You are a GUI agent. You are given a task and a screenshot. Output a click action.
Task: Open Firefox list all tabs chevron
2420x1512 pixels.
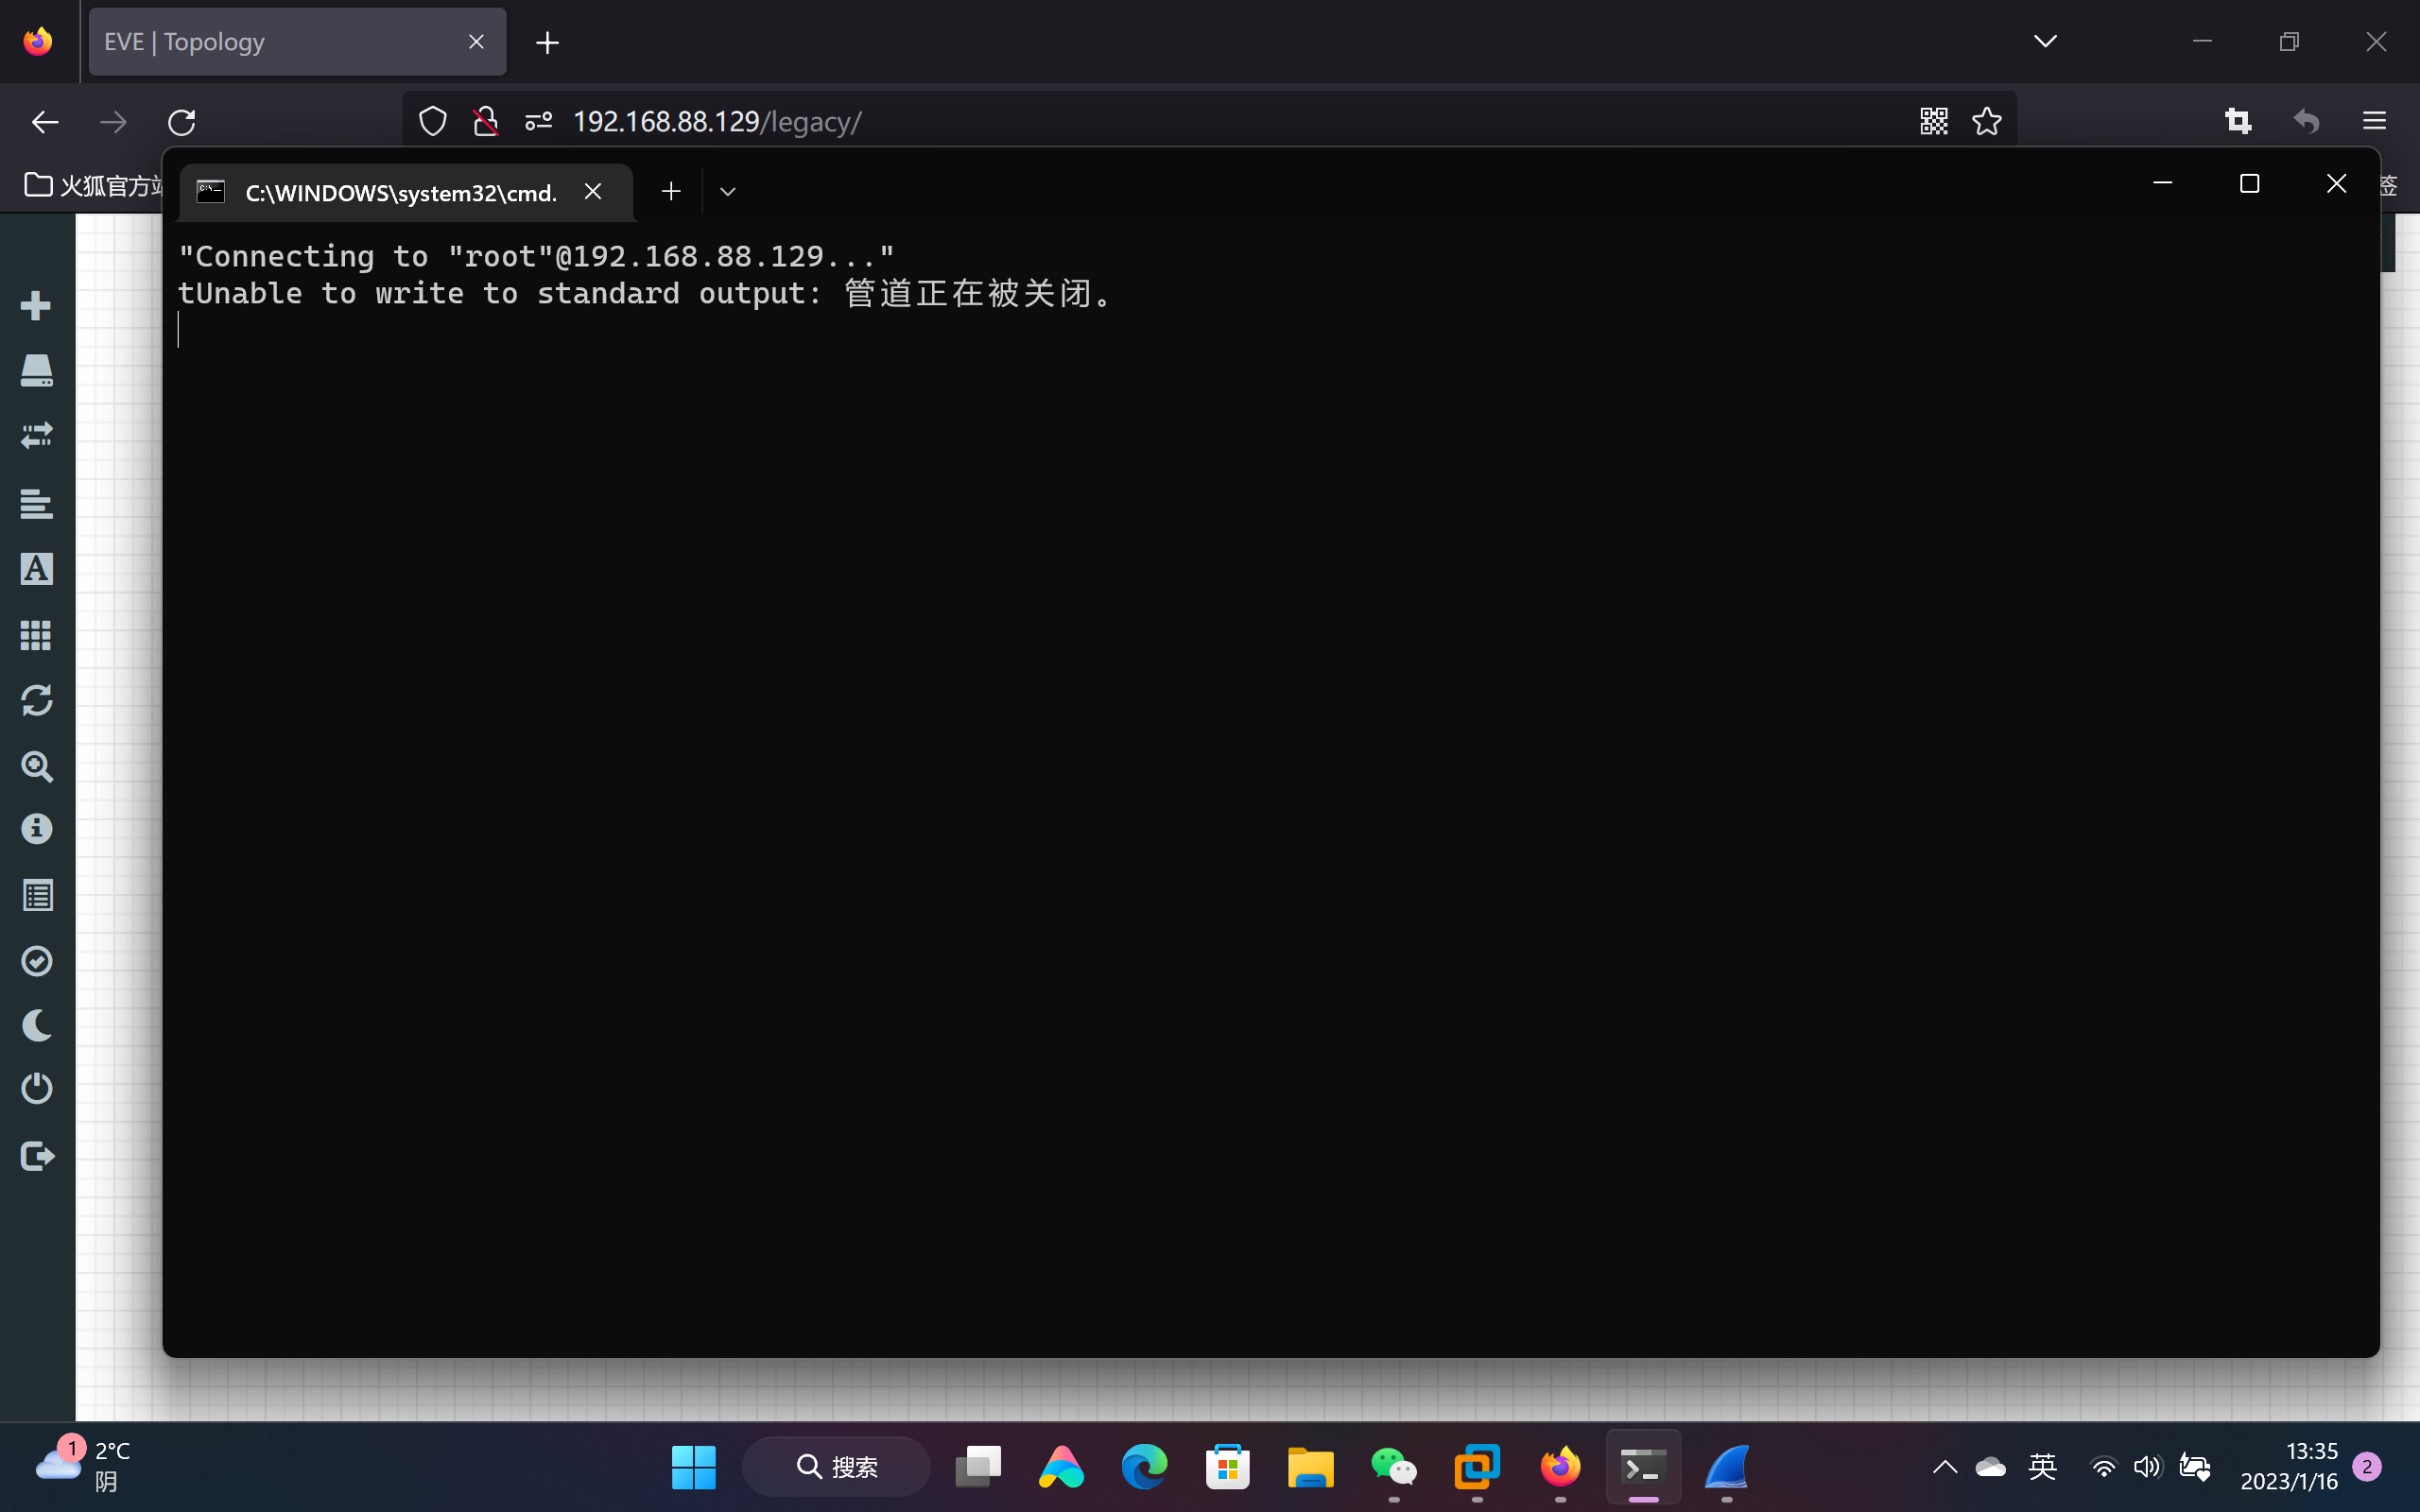[x=2045, y=41]
